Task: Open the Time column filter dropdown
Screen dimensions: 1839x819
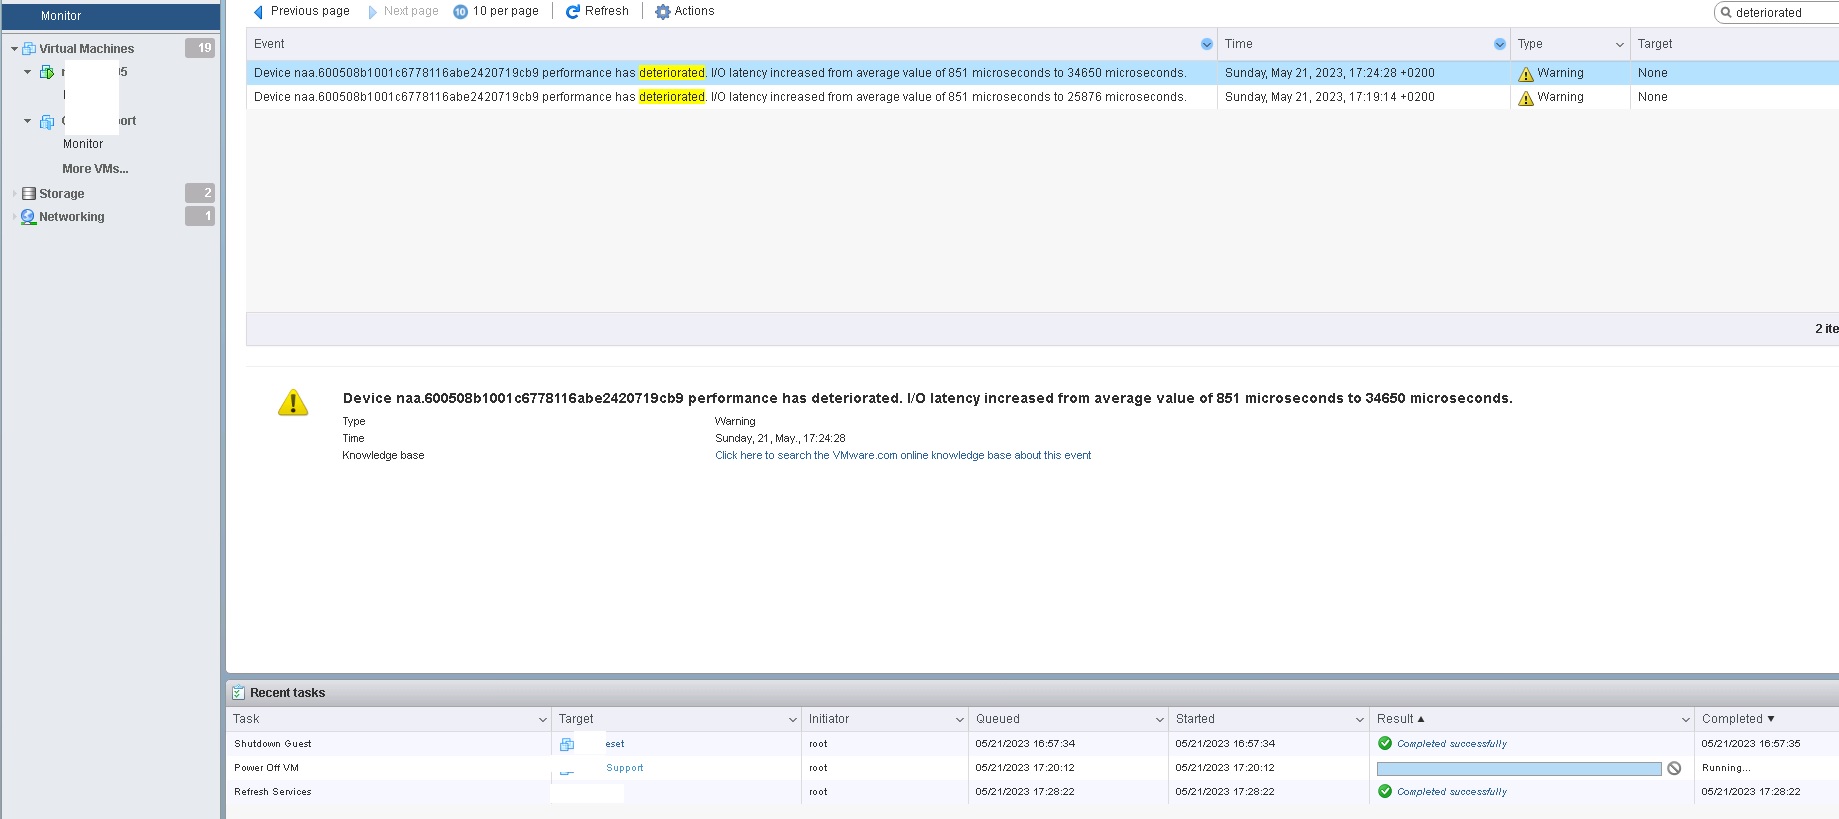Action: (x=1499, y=44)
